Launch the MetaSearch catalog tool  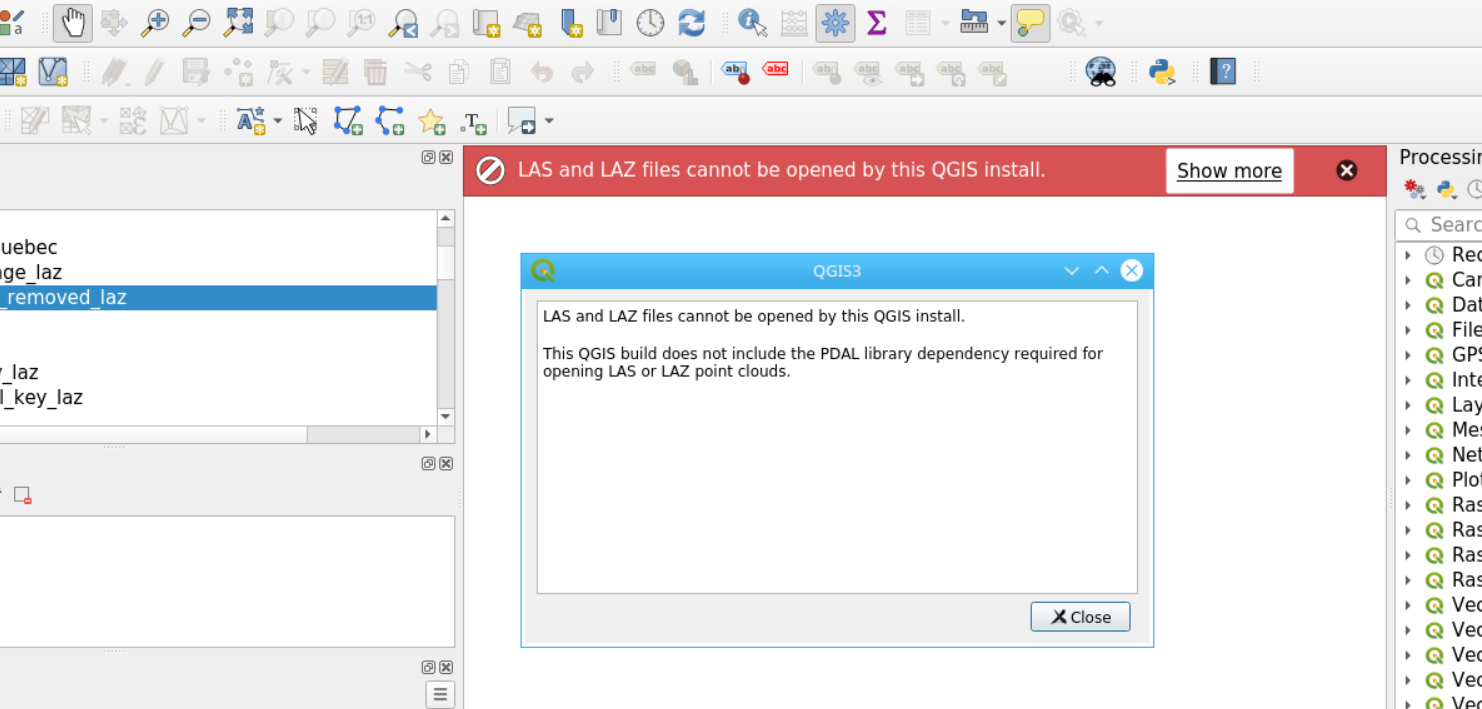(x=1098, y=70)
